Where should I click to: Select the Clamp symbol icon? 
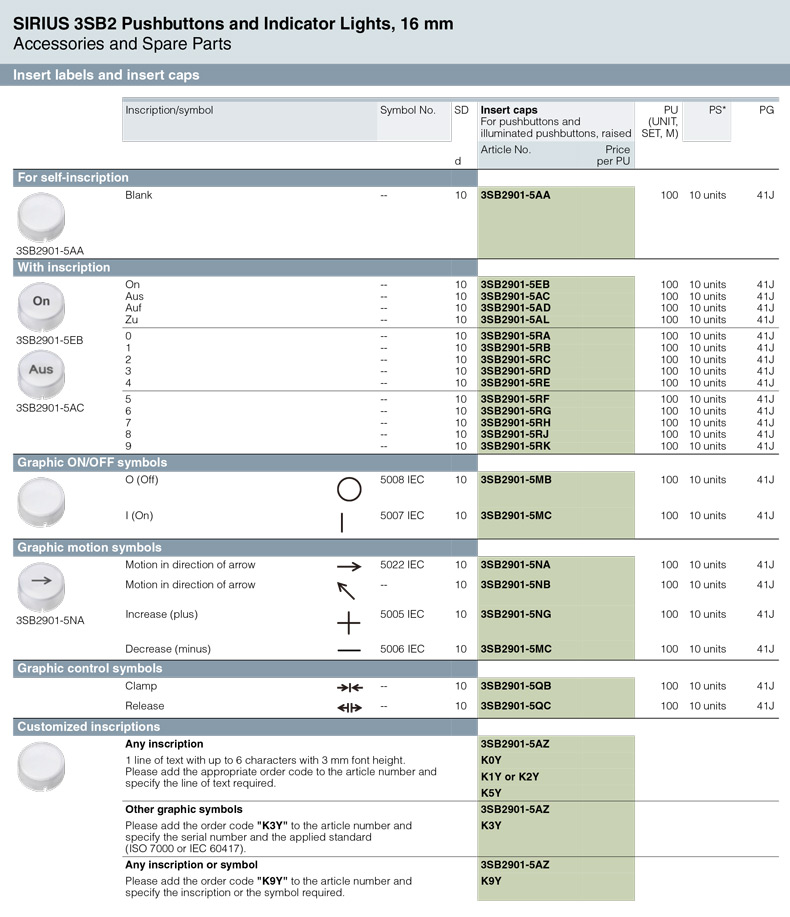pos(349,687)
